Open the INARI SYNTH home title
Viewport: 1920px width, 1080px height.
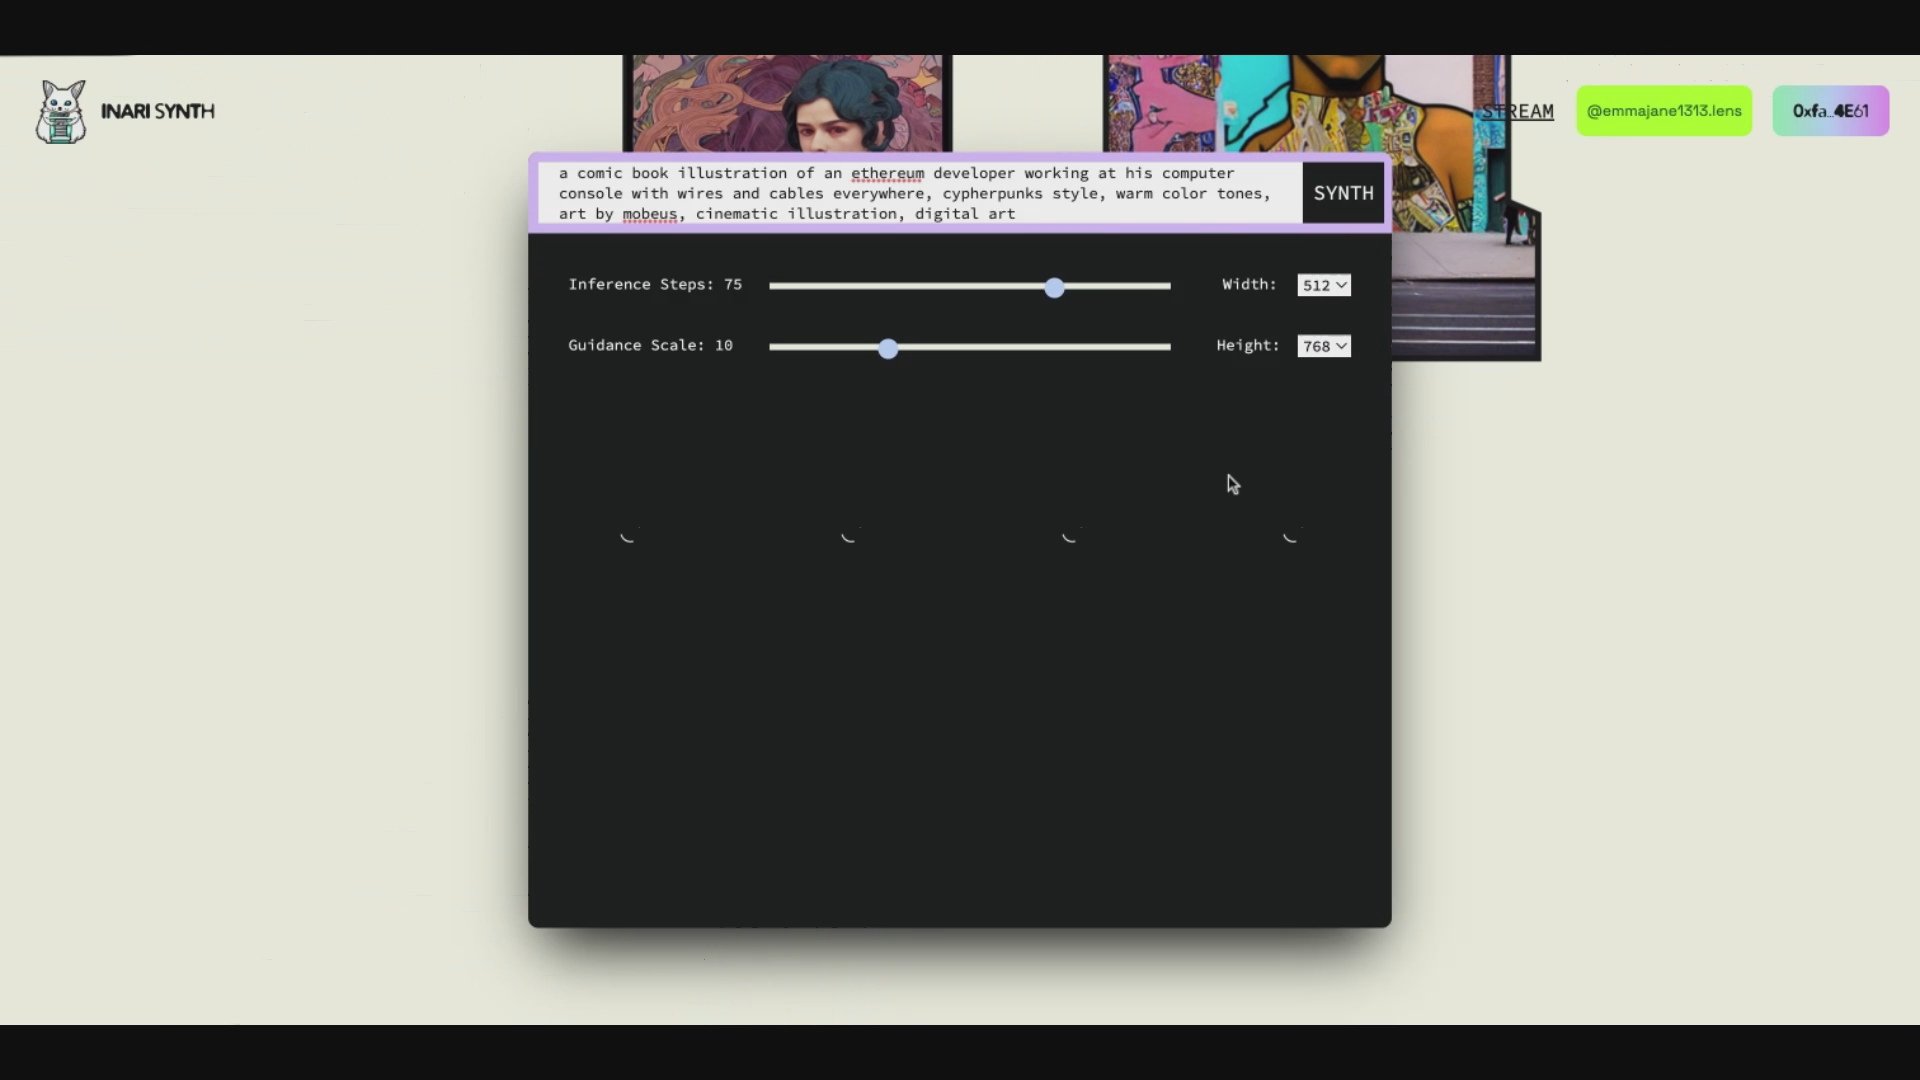pos(158,111)
